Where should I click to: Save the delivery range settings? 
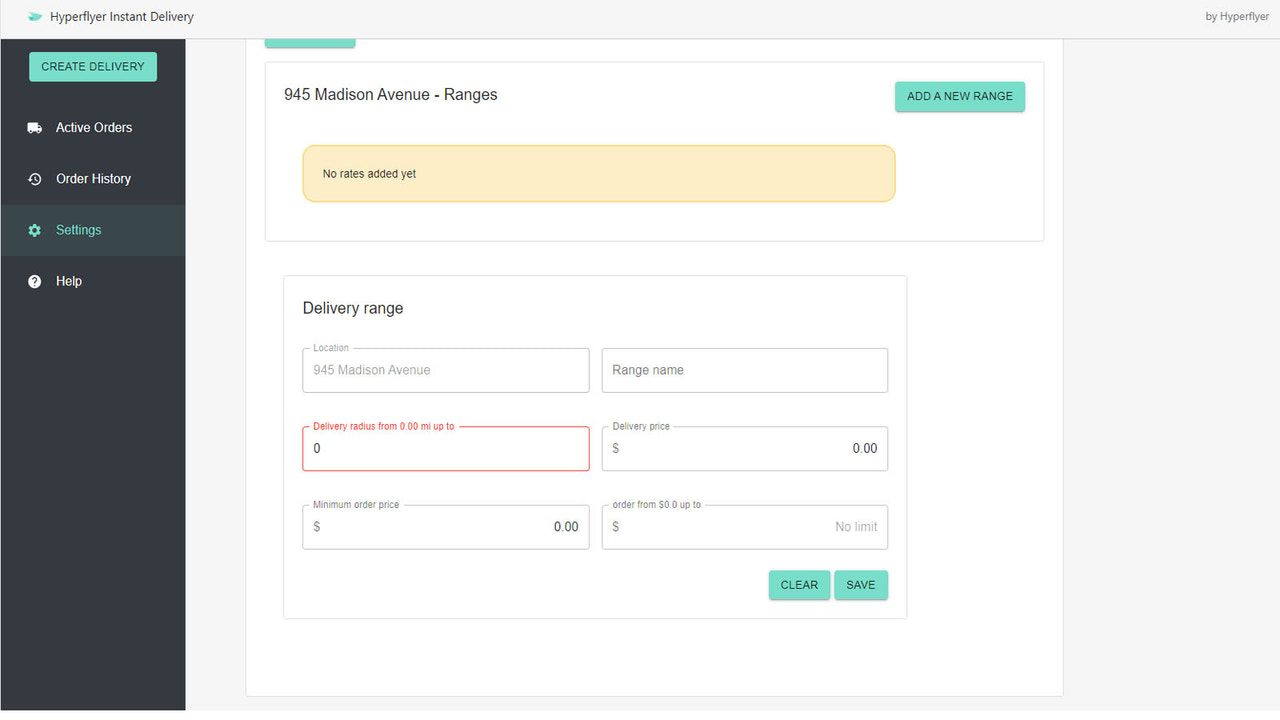pyautogui.click(x=860, y=584)
